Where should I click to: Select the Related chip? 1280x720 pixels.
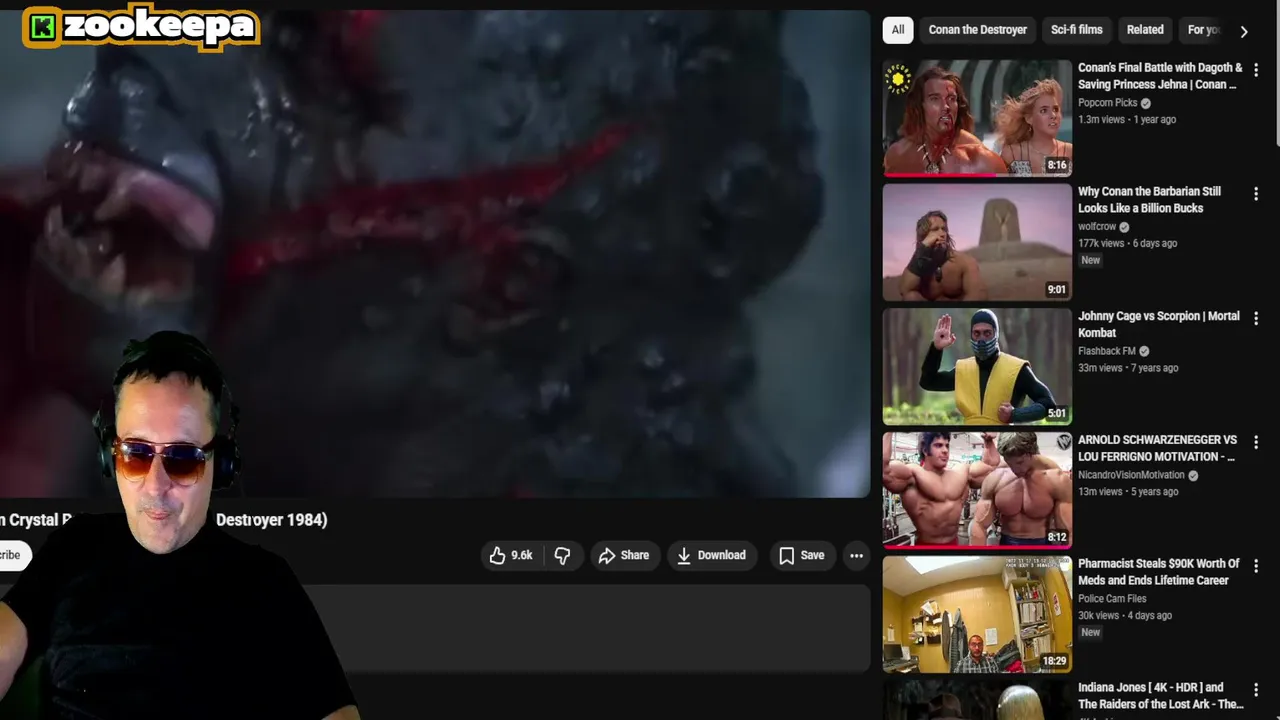[1145, 30]
